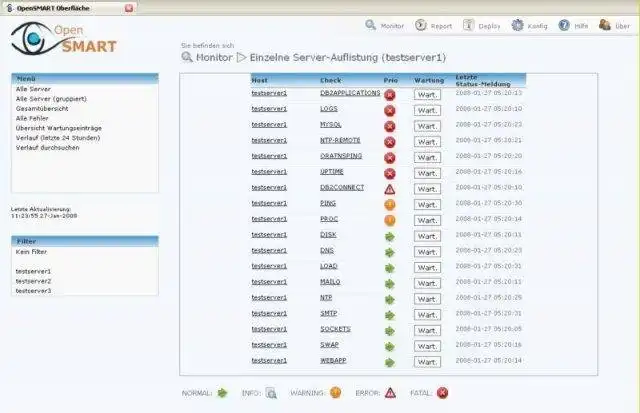This screenshot has height=413, width=640.
Task: Filter by testserver2
Action: [x=33, y=281]
